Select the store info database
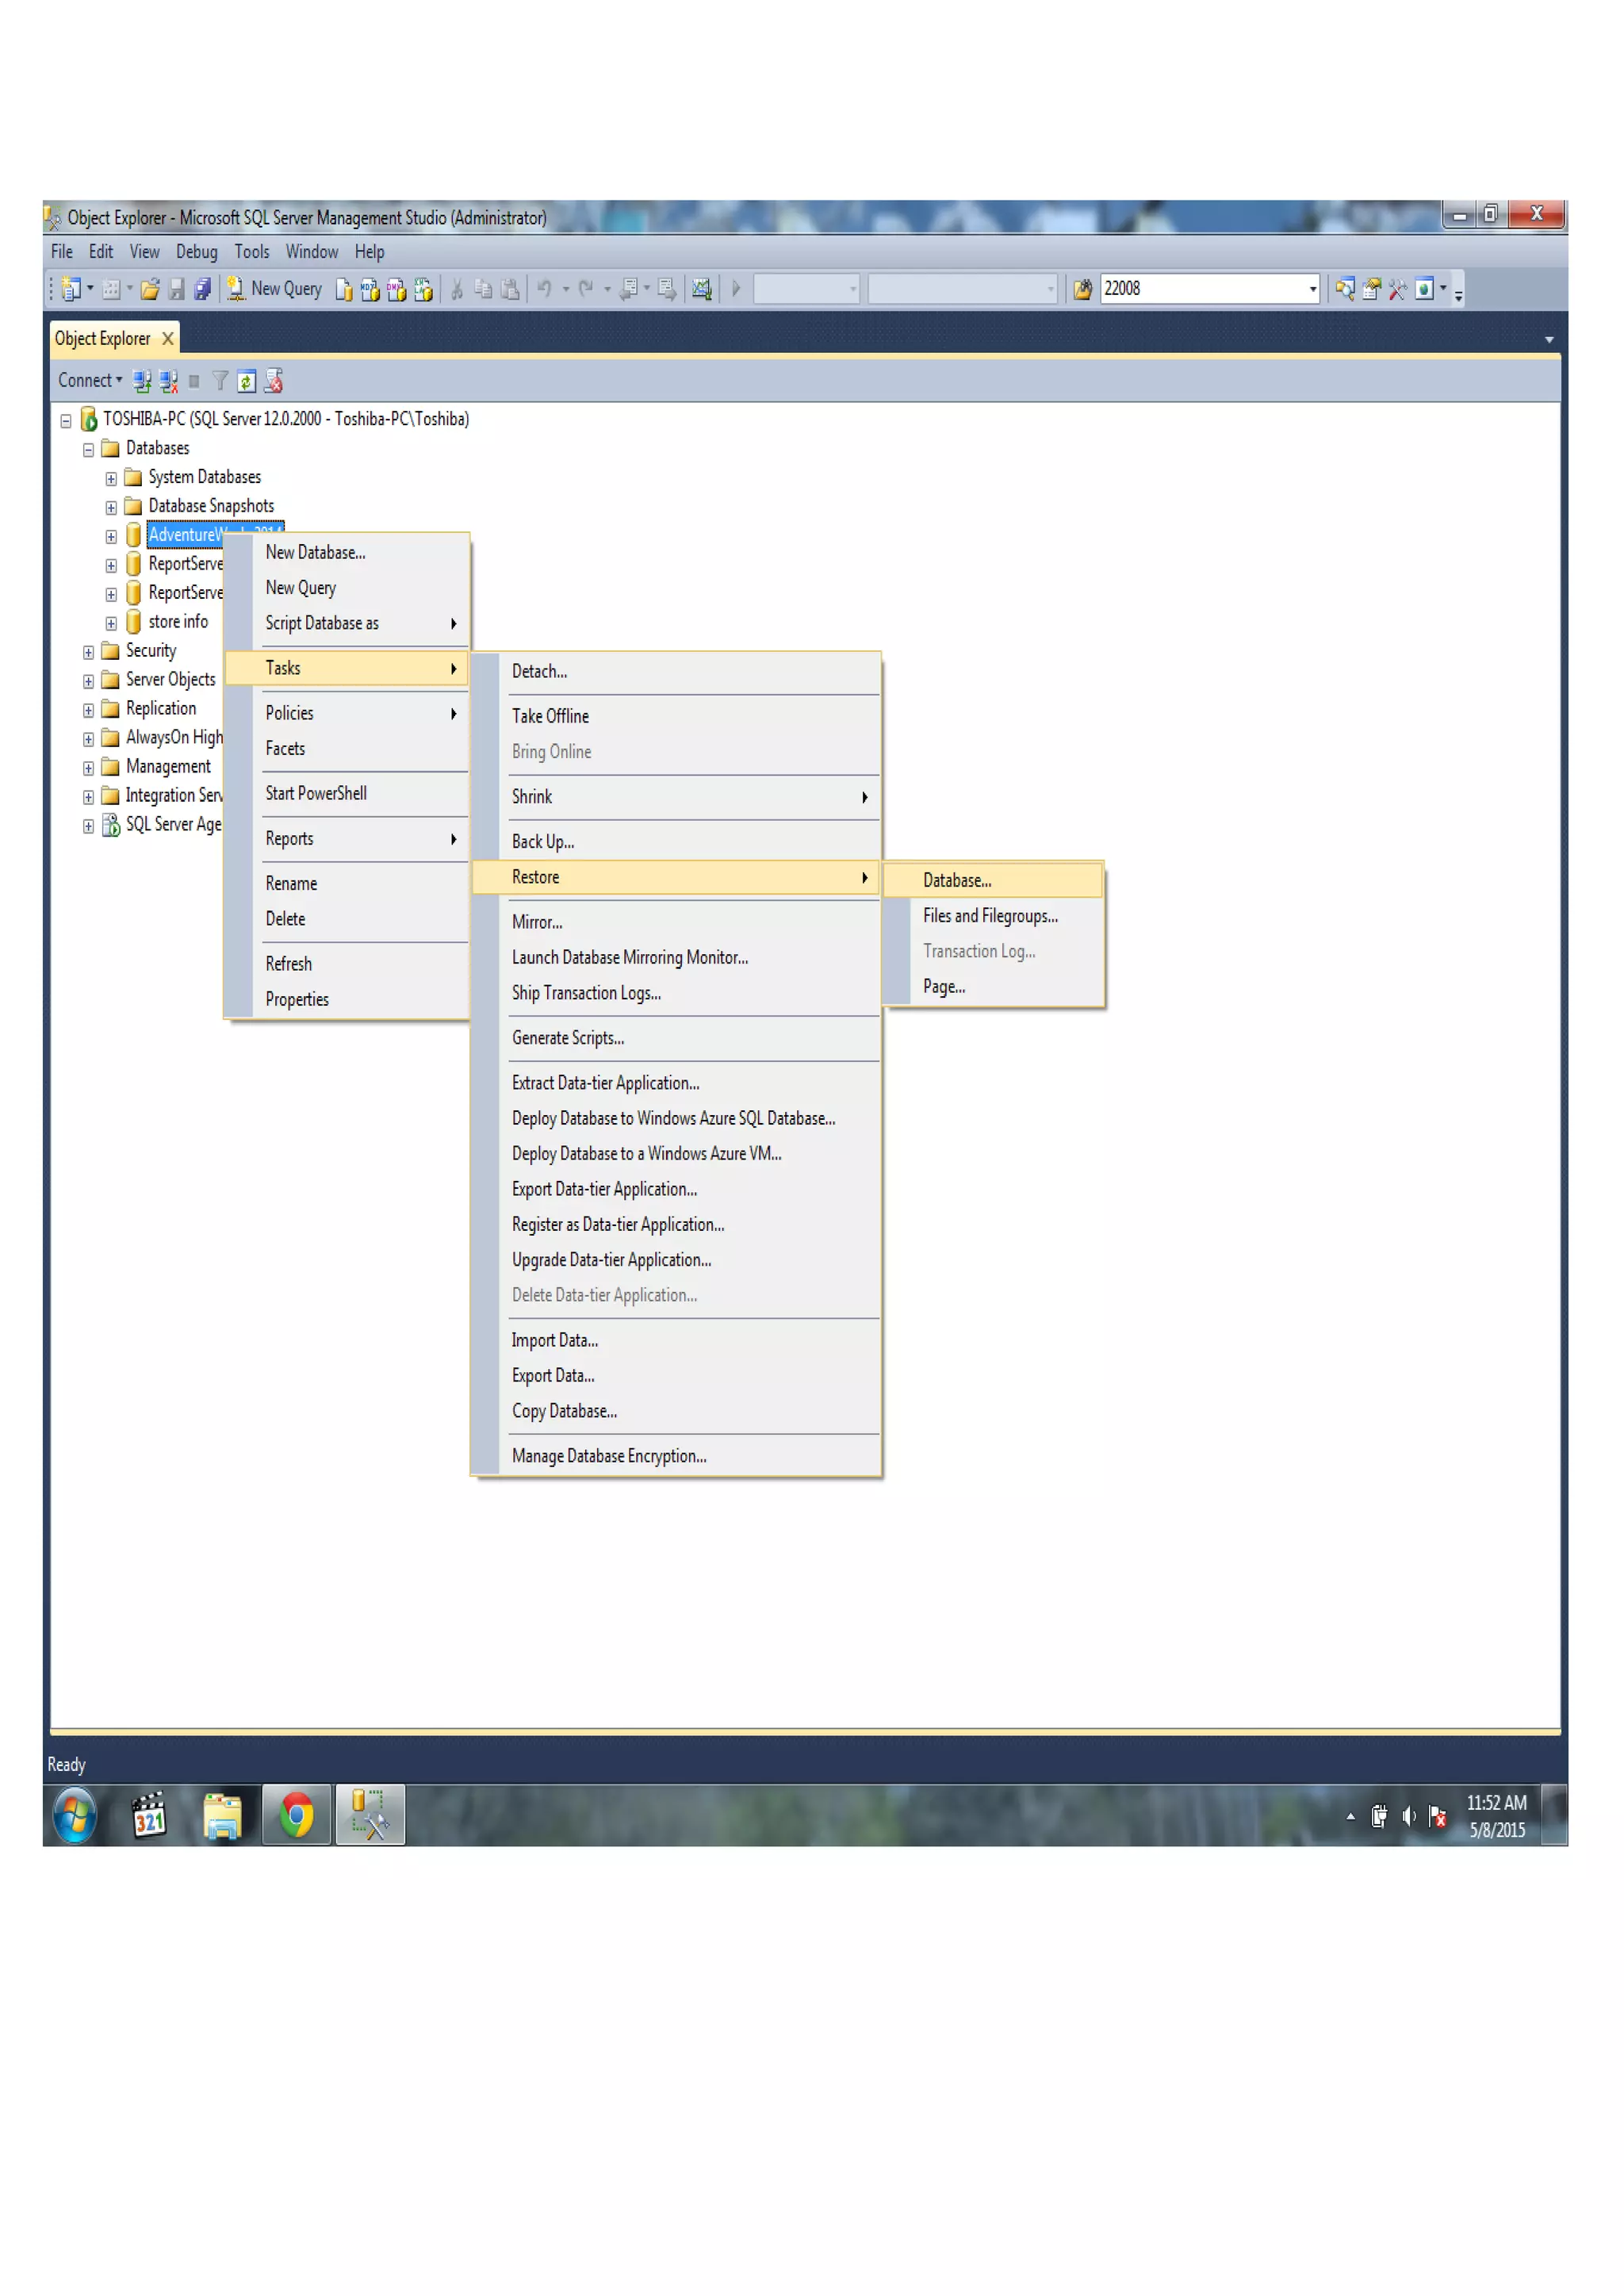1624x2296 pixels. 178,622
